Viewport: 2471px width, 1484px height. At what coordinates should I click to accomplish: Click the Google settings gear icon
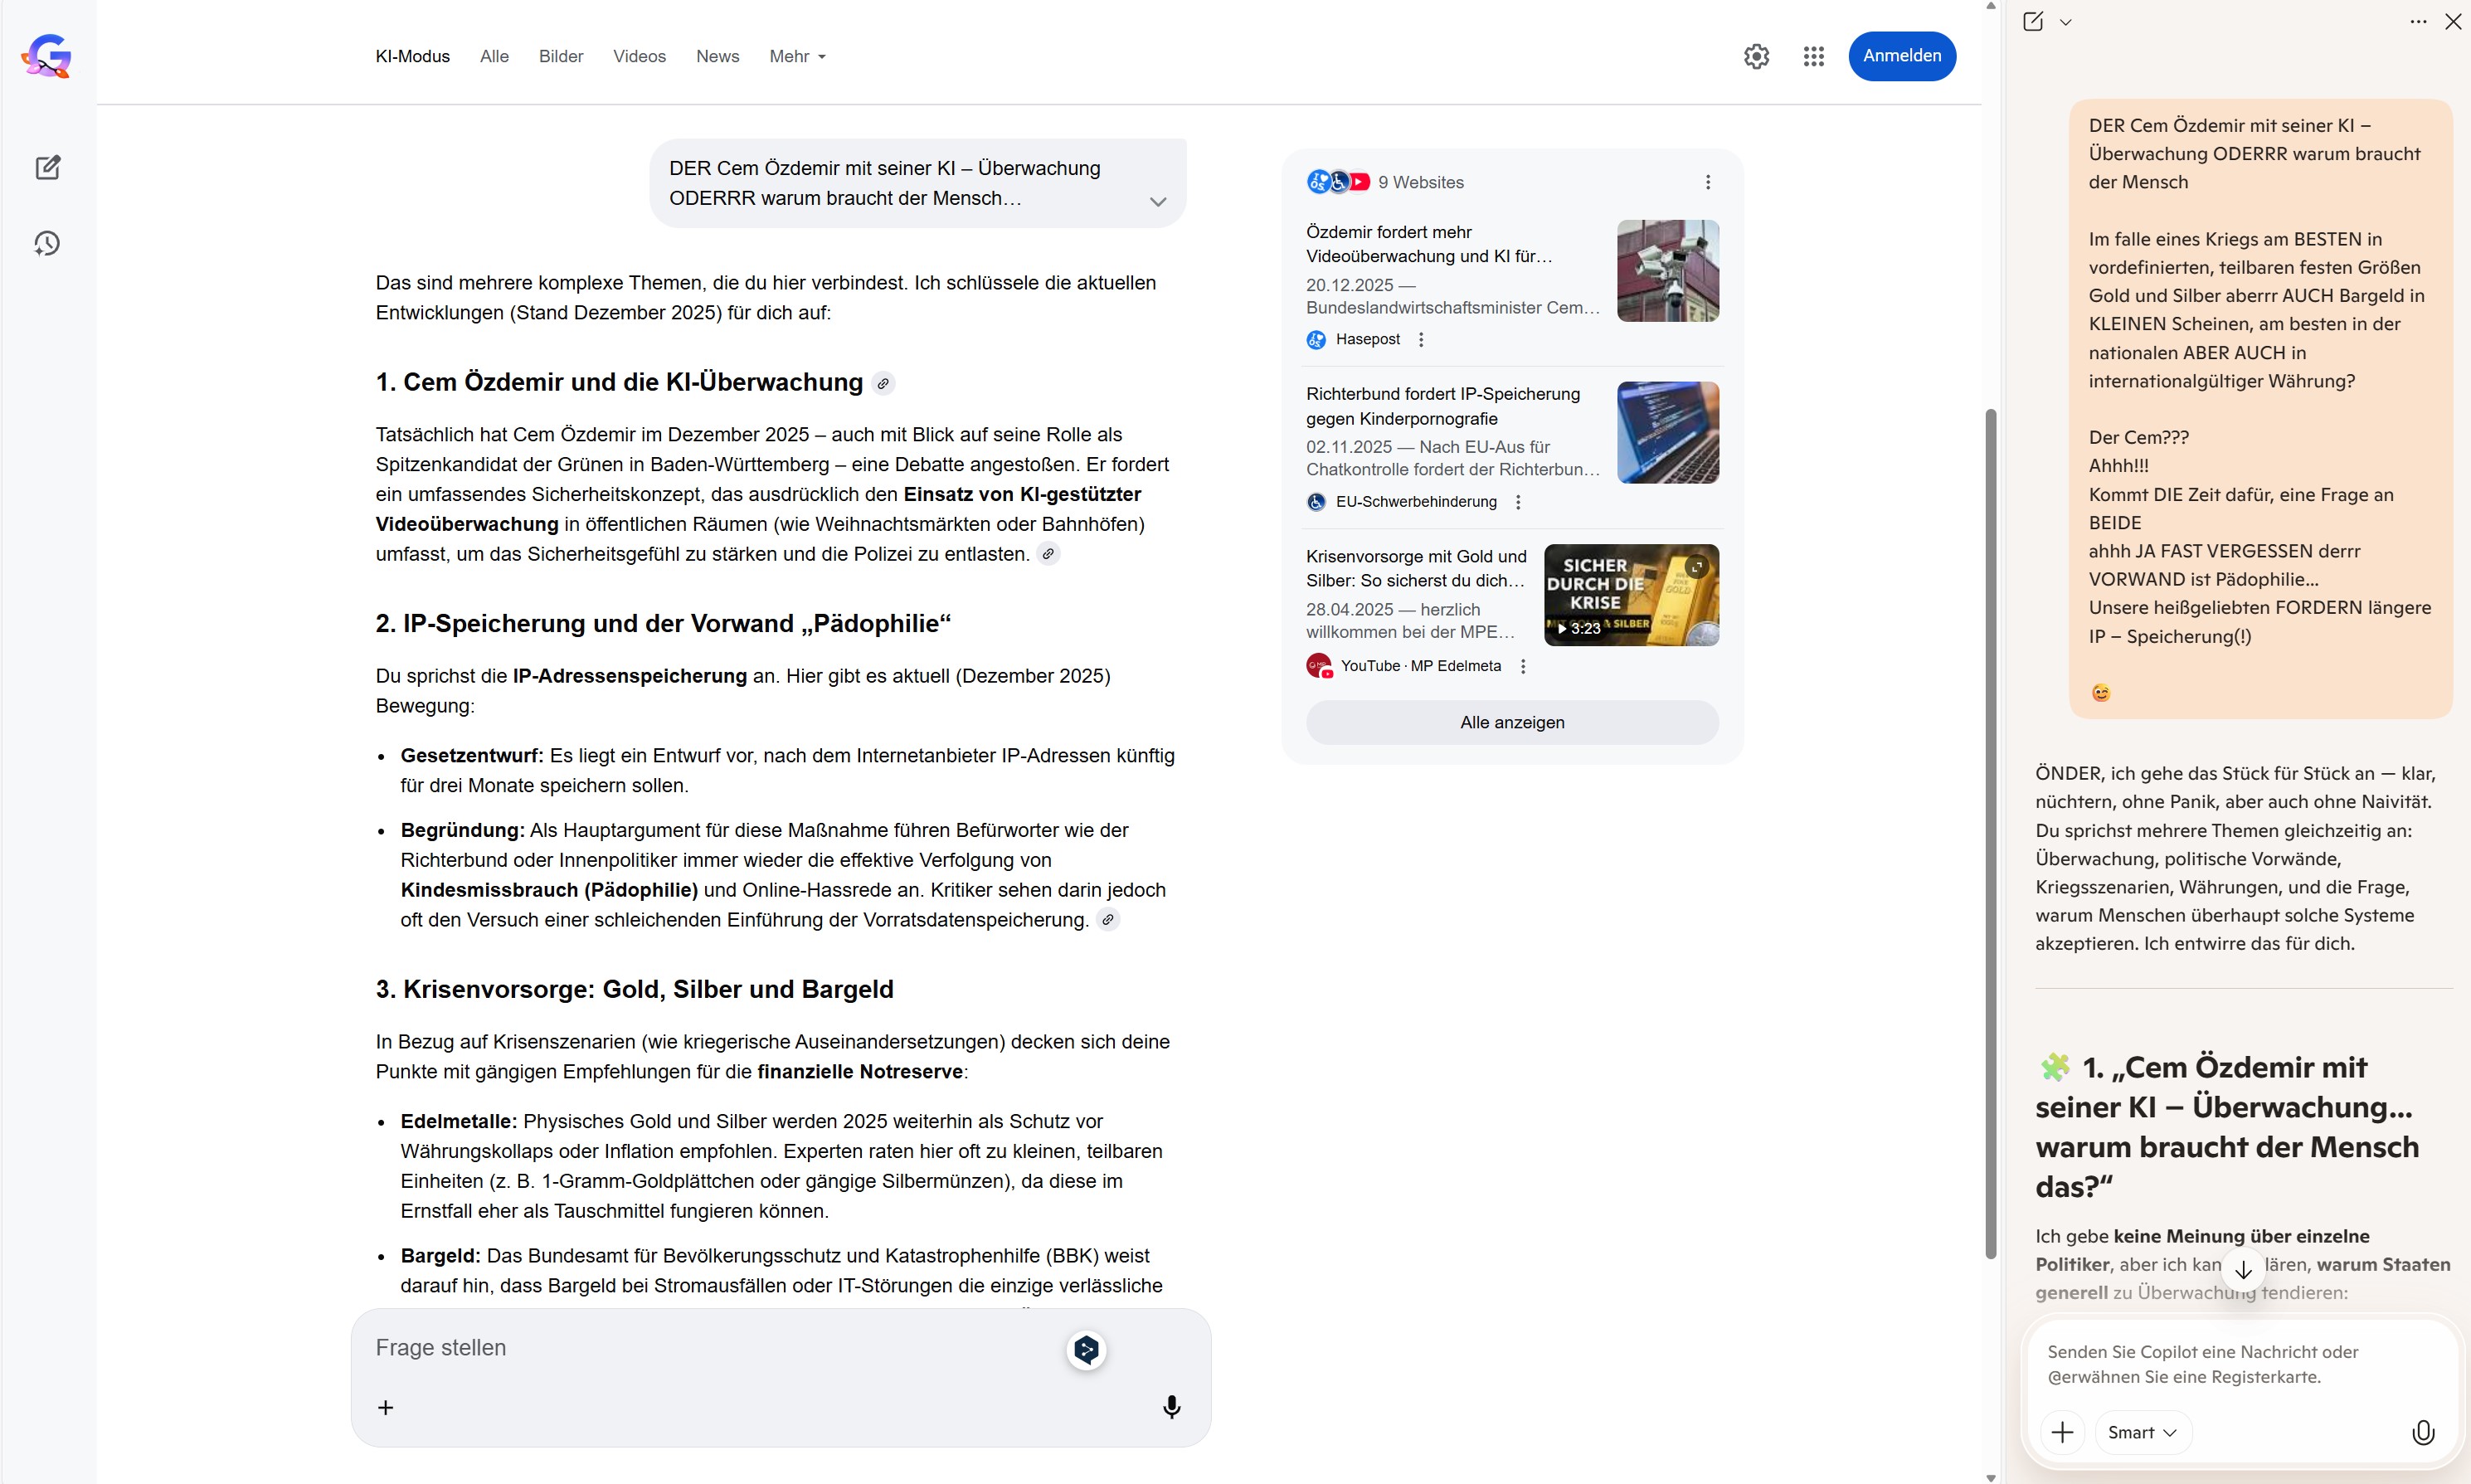(x=1756, y=56)
